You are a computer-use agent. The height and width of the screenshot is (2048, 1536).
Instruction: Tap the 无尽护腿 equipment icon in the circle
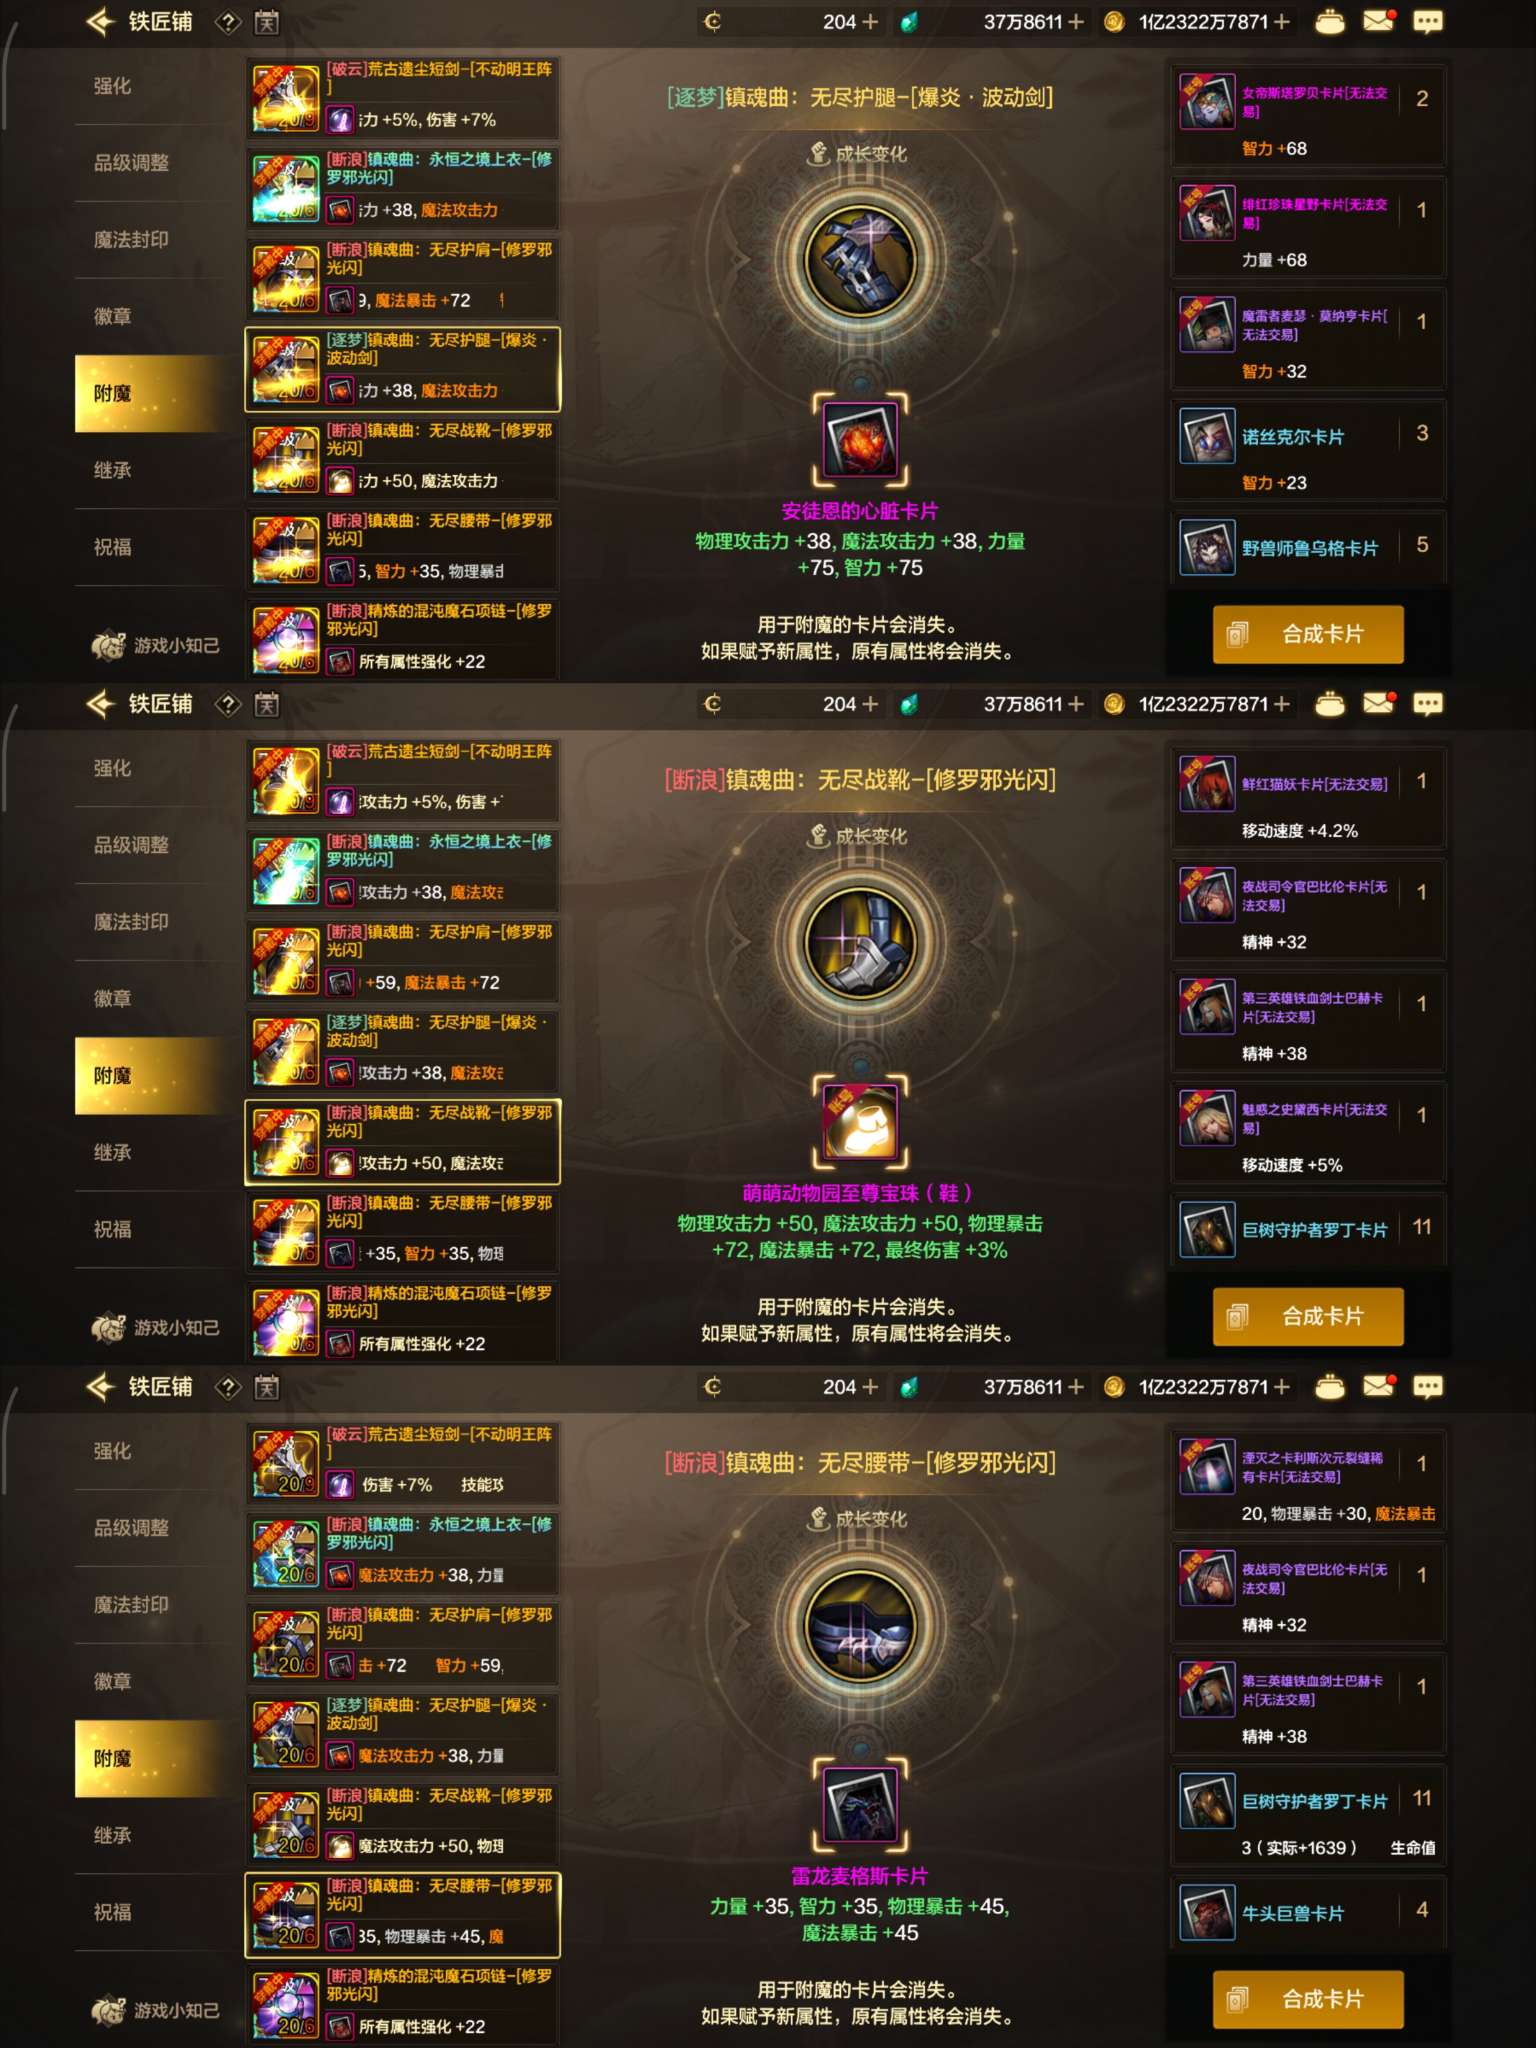[x=860, y=262]
